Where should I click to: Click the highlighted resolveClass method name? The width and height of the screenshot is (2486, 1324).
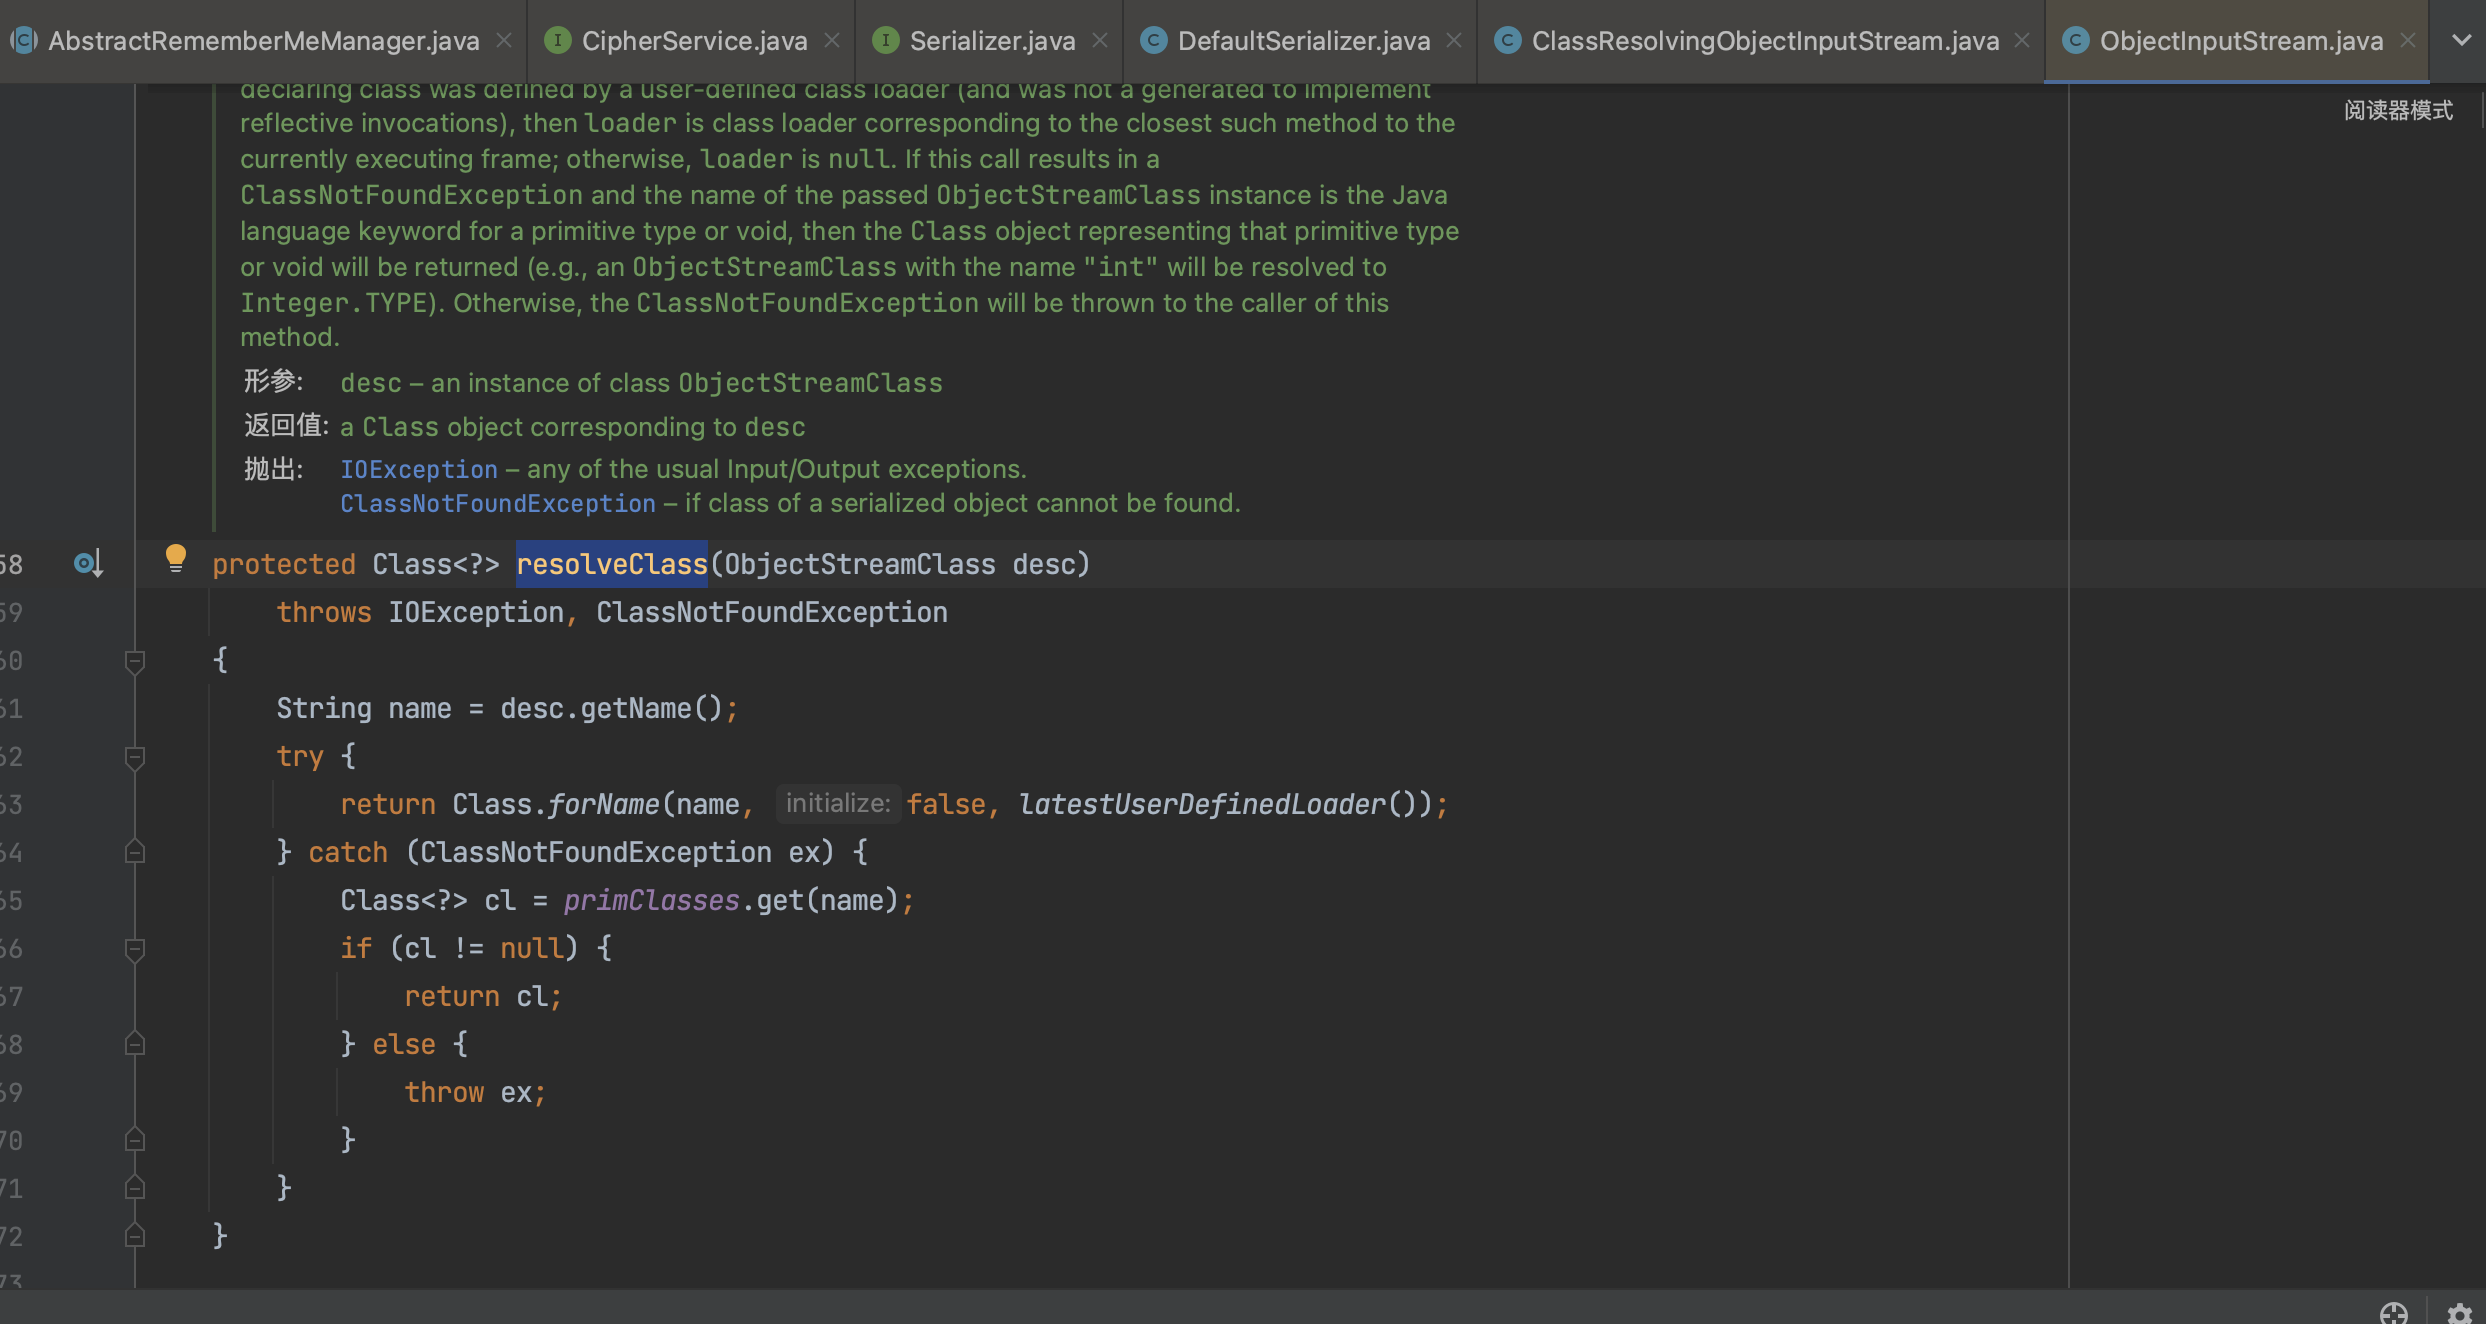coord(612,564)
